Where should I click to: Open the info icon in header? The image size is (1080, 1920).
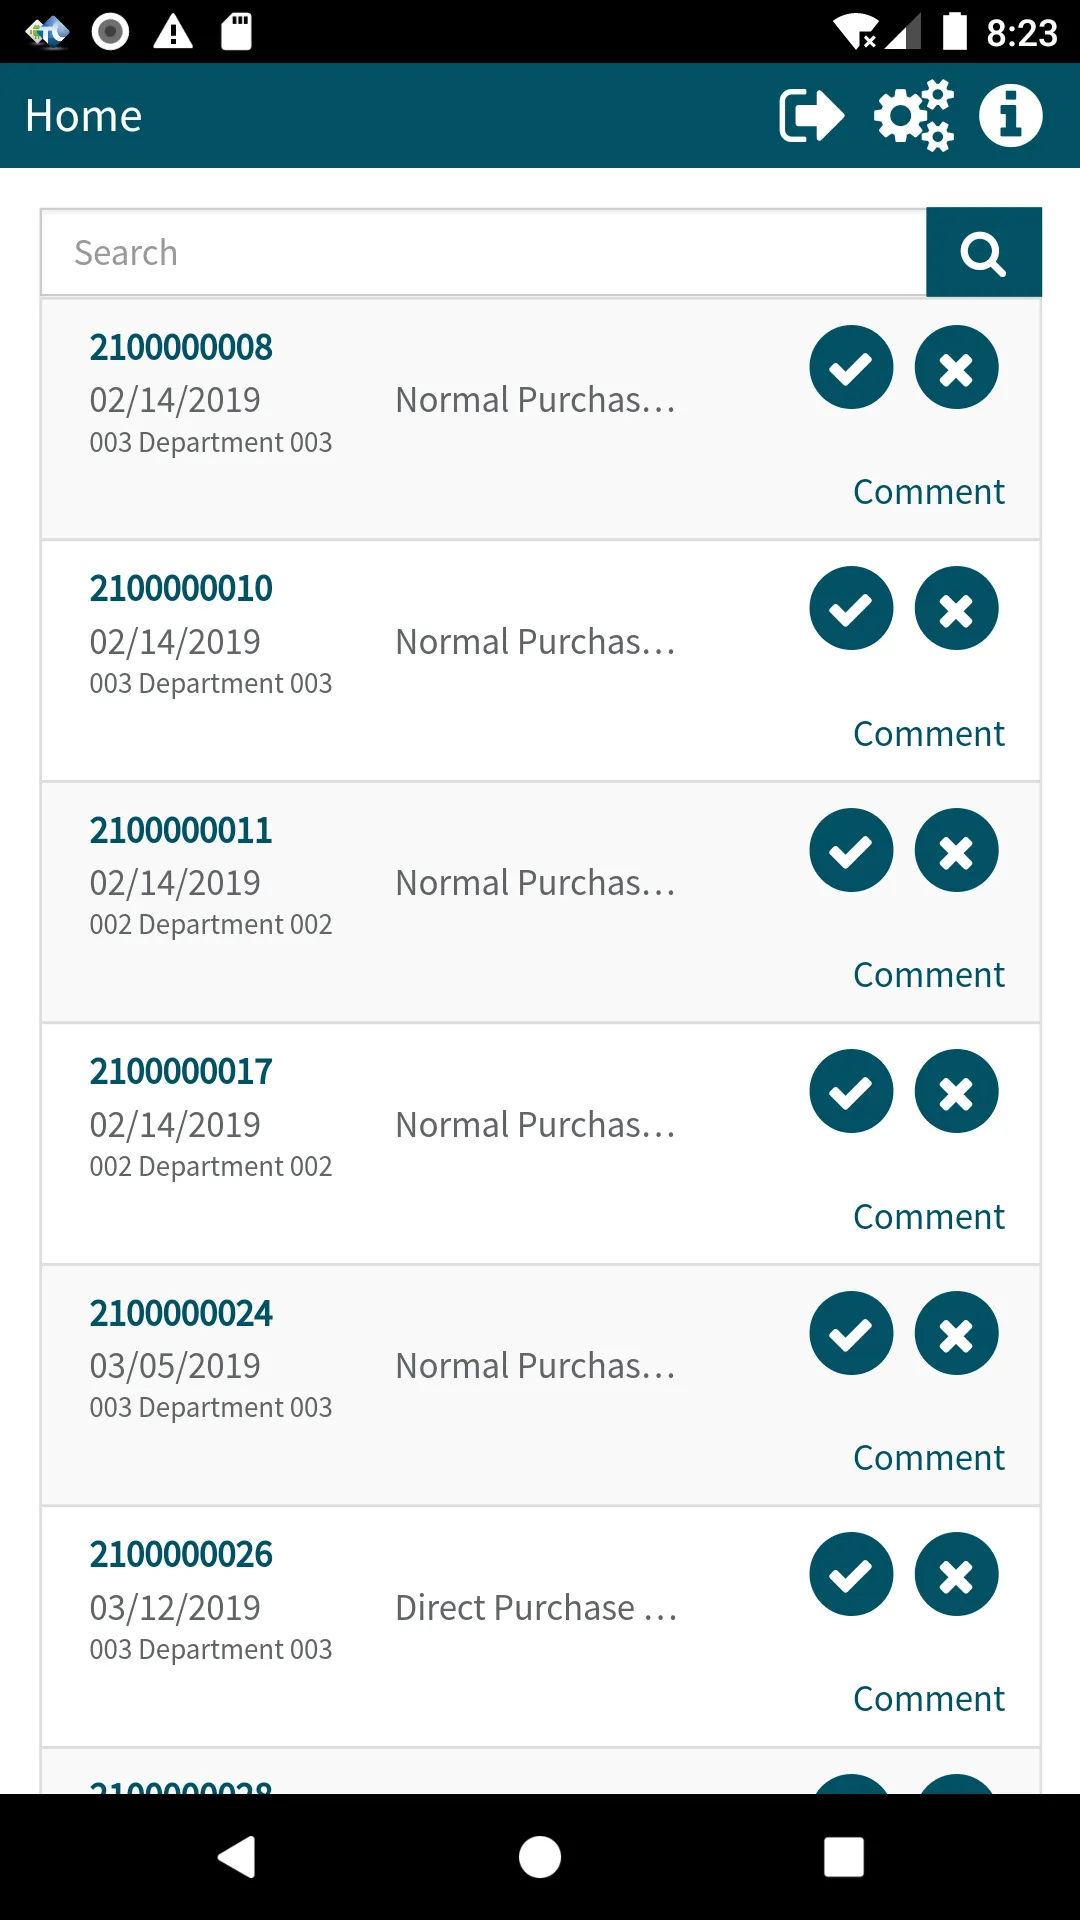point(1010,116)
